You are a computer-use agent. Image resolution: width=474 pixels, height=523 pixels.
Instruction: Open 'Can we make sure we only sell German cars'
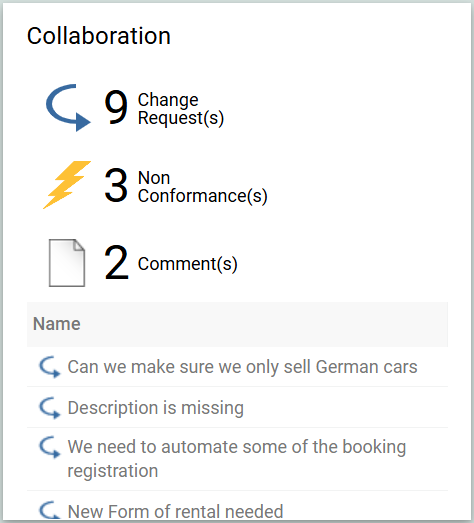(243, 367)
